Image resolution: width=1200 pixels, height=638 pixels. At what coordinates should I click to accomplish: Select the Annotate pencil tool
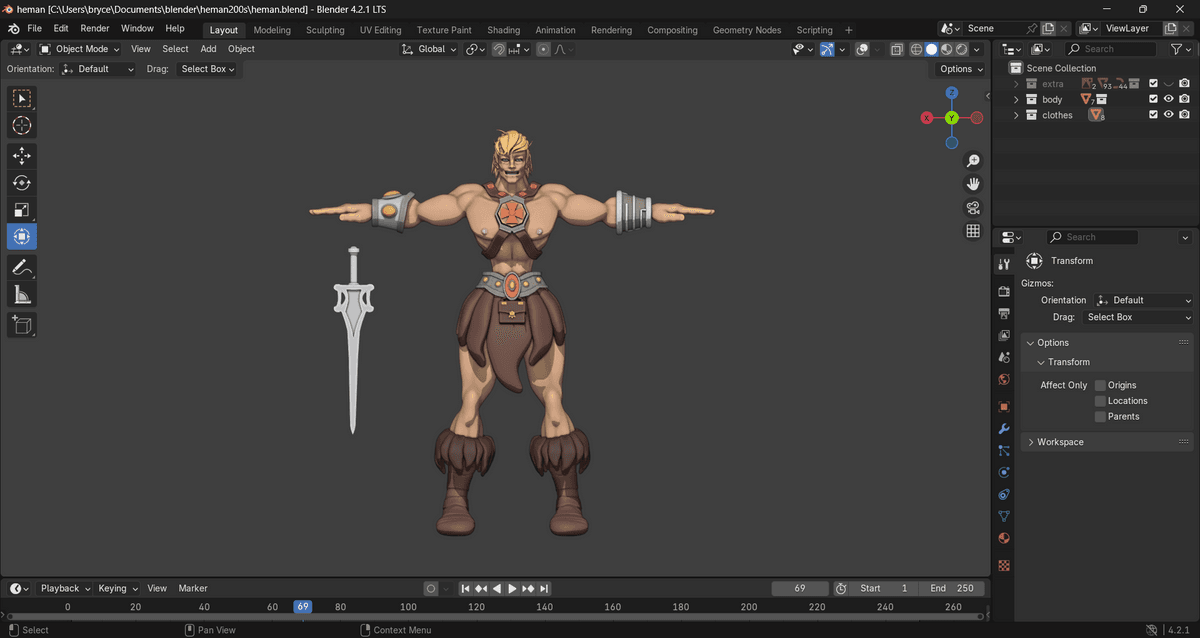(x=21, y=267)
